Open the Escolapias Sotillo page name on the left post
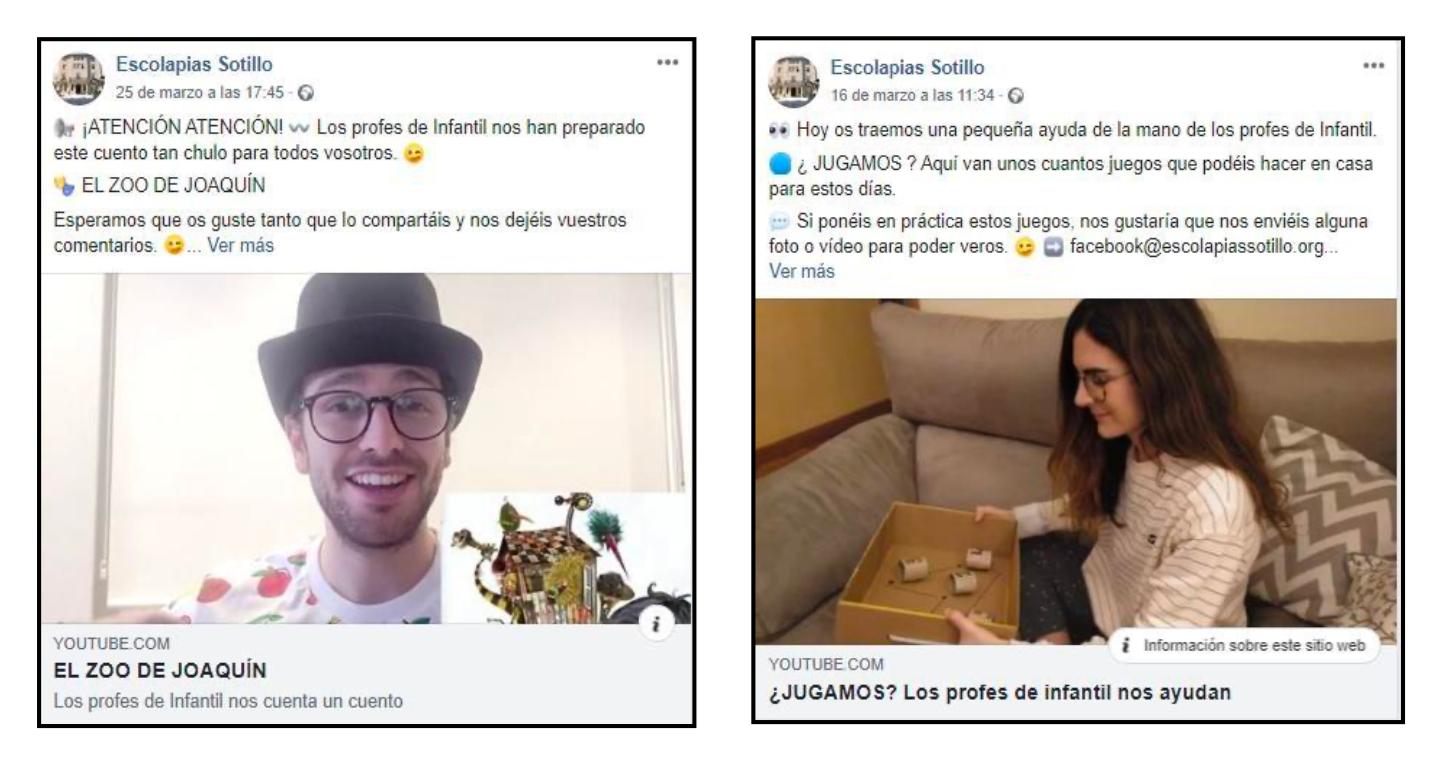The width and height of the screenshot is (1448, 784). pyautogui.click(x=194, y=66)
